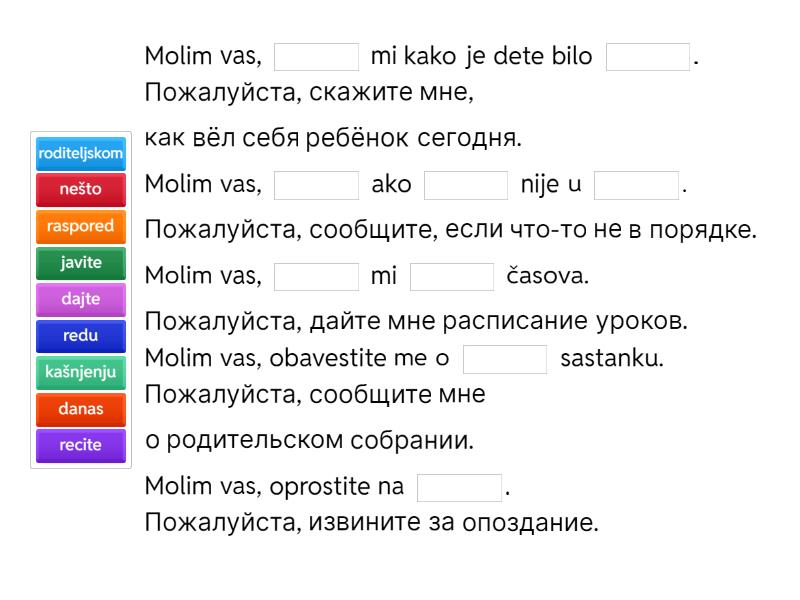Choose the green 'javite' word tile
Image resolution: width=800 pixels, height=600 pixels.
80,262
